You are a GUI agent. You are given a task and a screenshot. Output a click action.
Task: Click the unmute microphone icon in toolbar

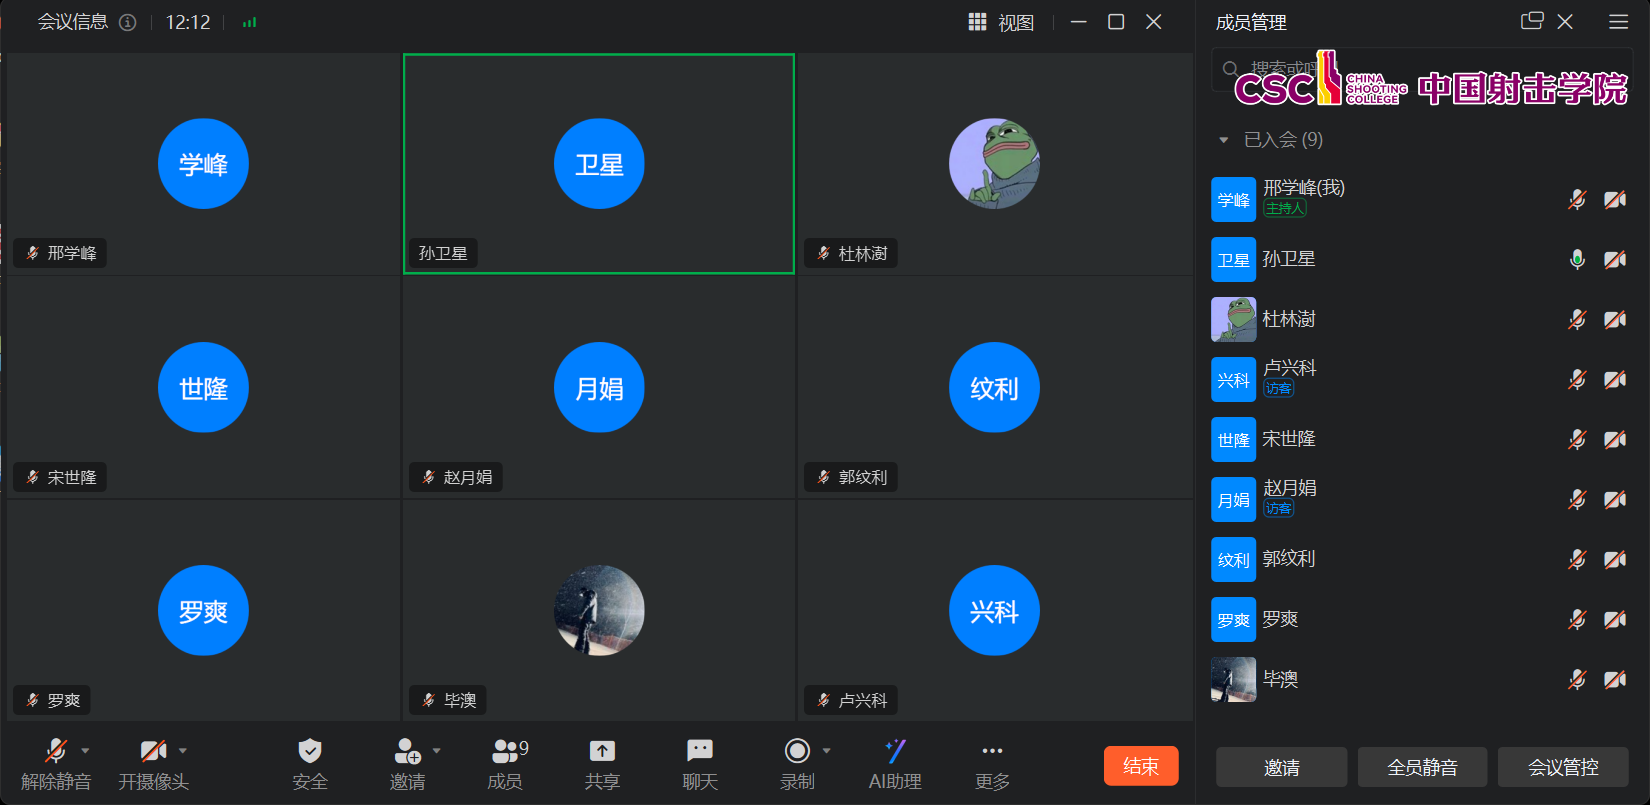56,751
